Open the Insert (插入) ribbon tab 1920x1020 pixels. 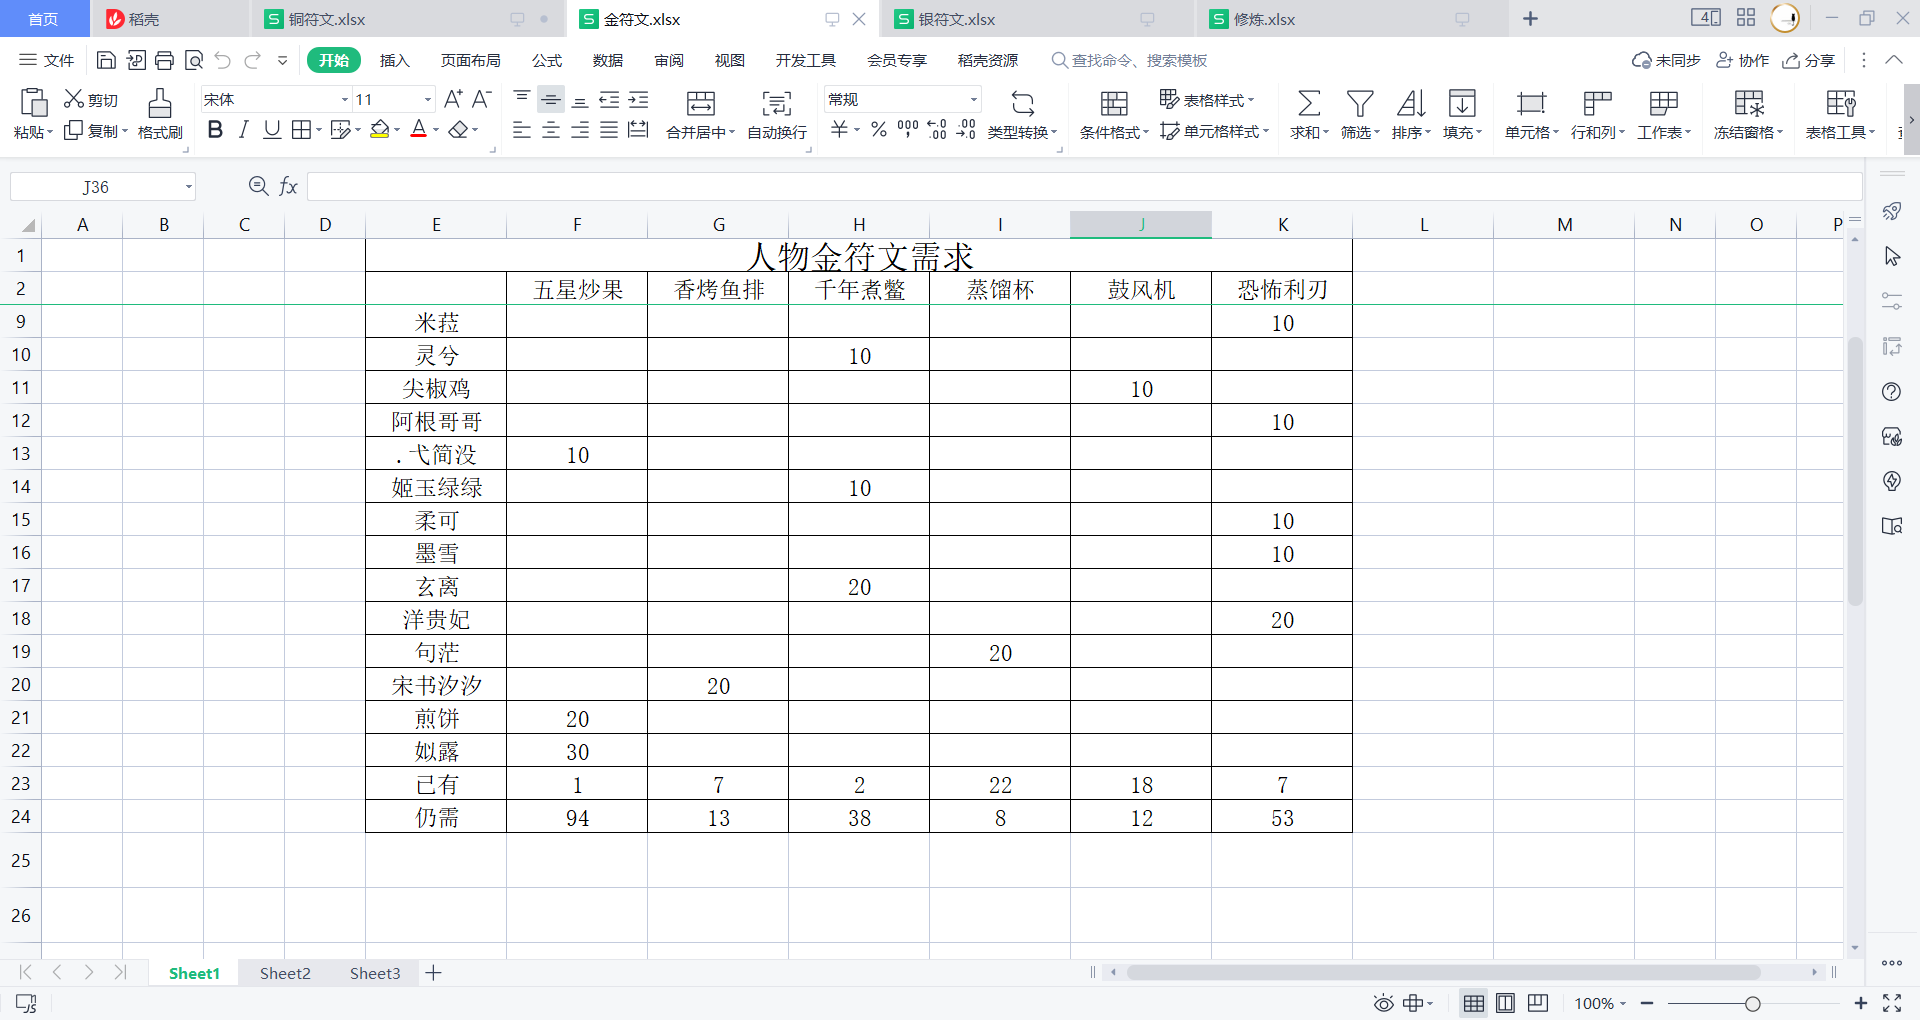[395, 60]
